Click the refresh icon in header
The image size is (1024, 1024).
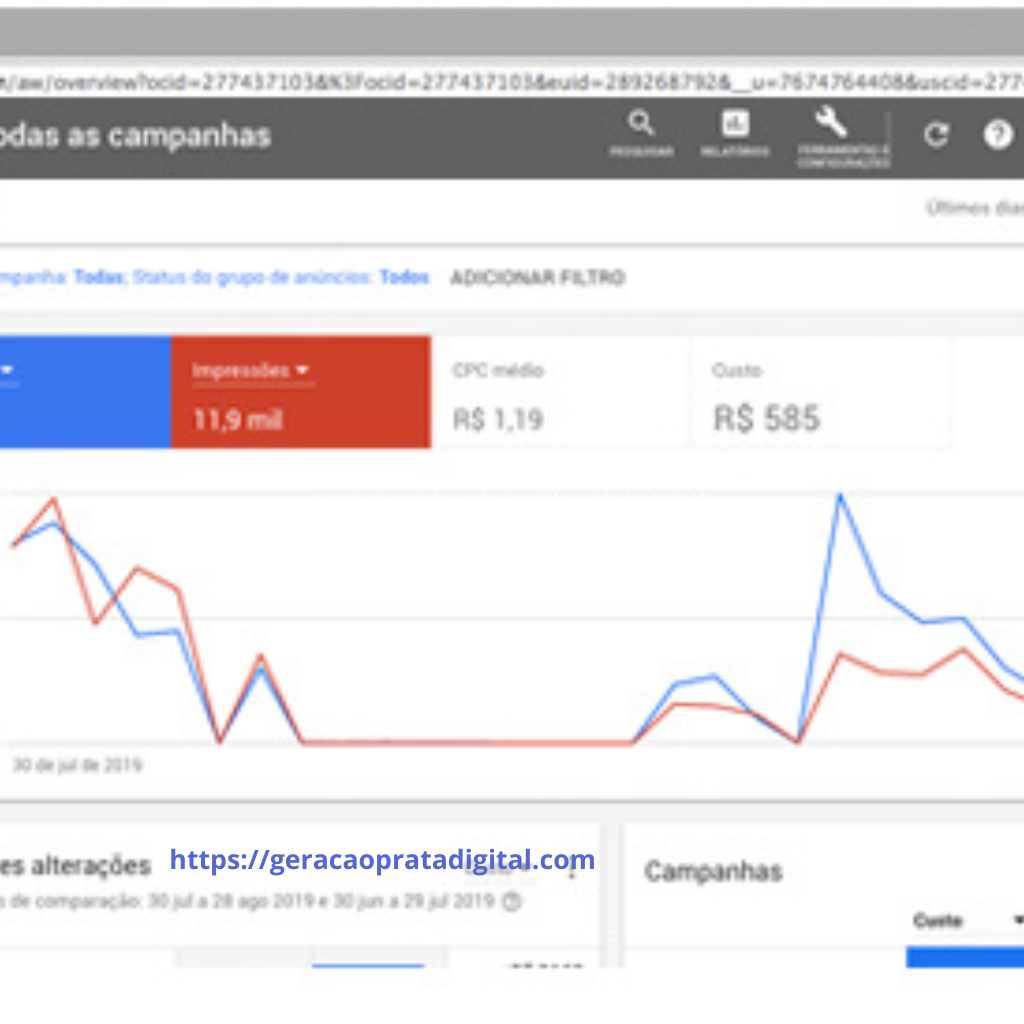pos(936,136)
